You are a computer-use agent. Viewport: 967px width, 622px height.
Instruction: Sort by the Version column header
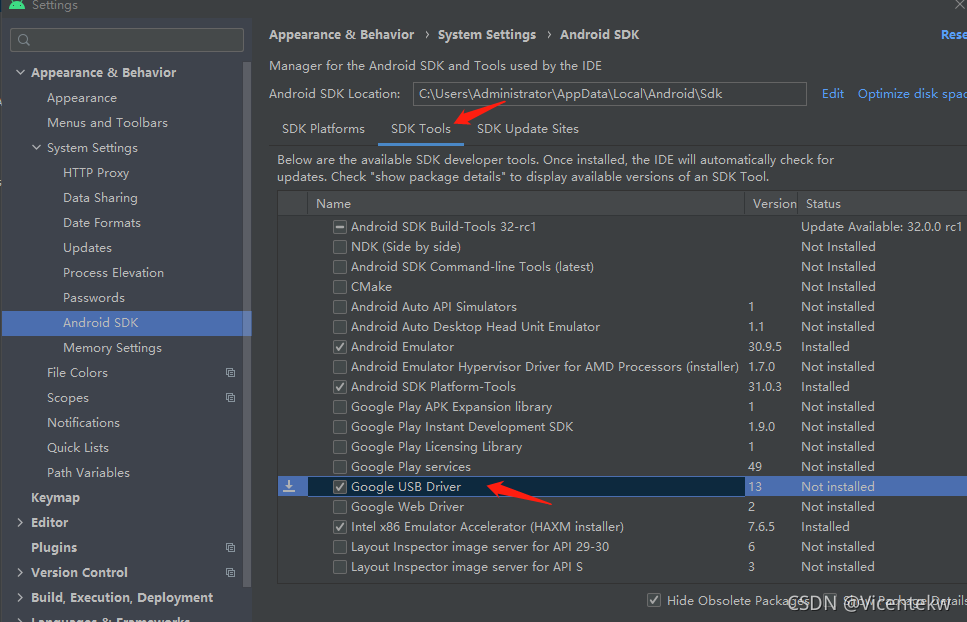771,203
